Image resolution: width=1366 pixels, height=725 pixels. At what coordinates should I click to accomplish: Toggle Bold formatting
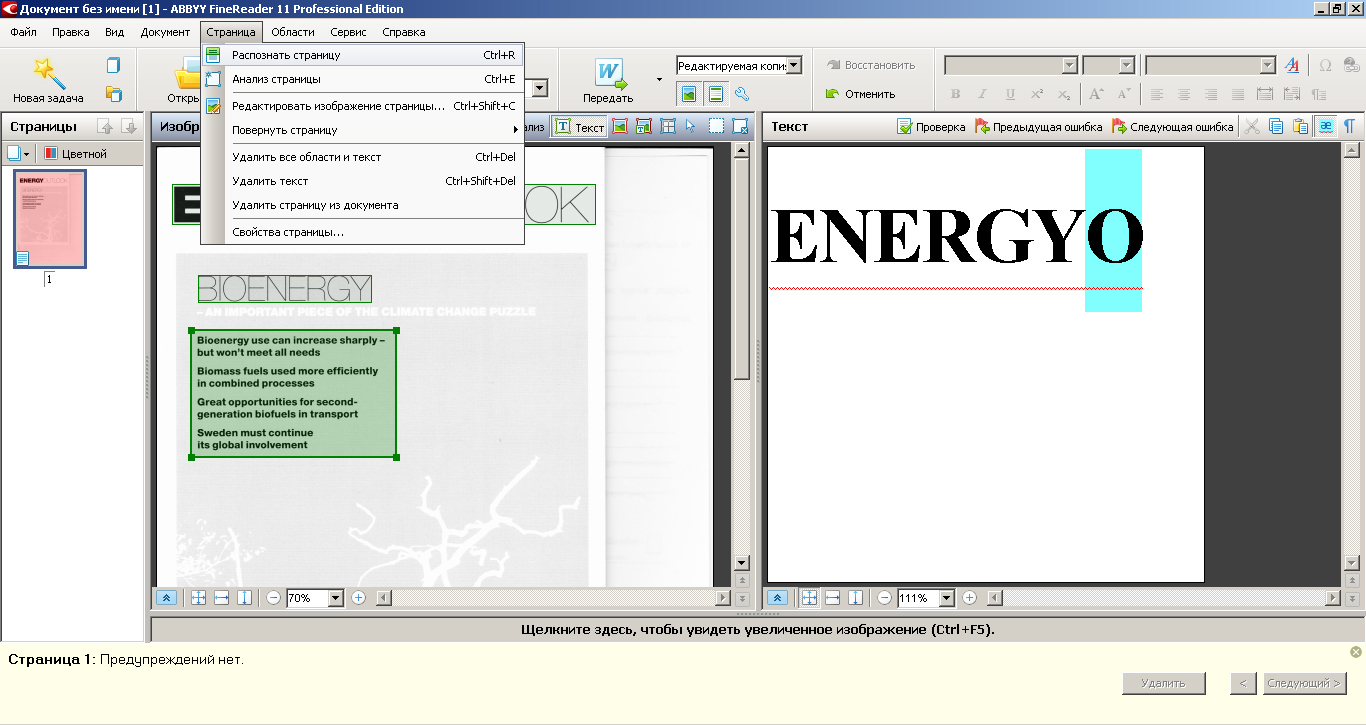pyautogui.click(x=955, y=94)
